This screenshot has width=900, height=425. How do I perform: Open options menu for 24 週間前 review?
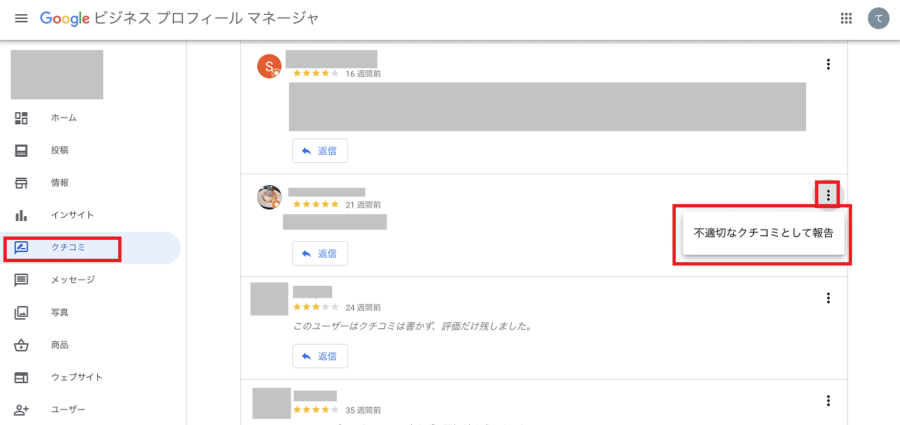point(828,297)
